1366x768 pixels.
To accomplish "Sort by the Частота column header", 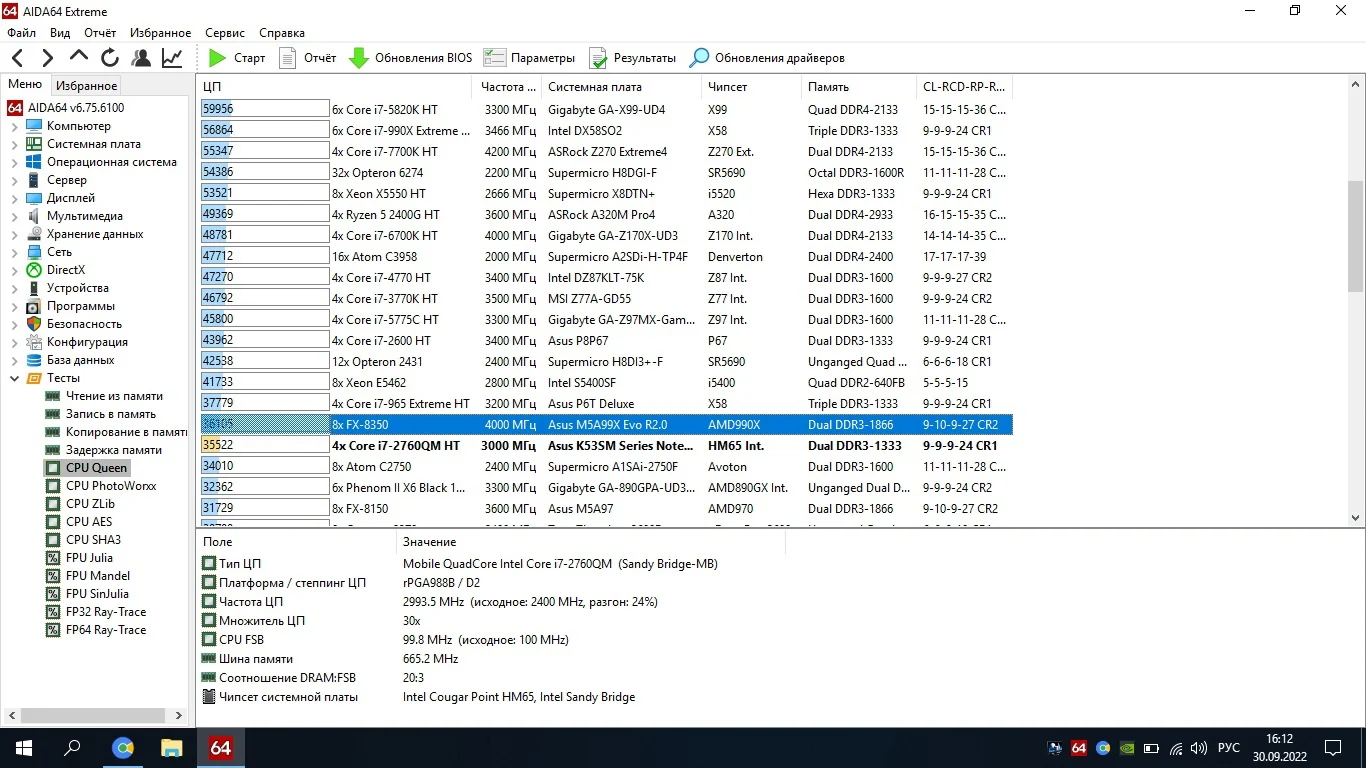I will 507,87.
